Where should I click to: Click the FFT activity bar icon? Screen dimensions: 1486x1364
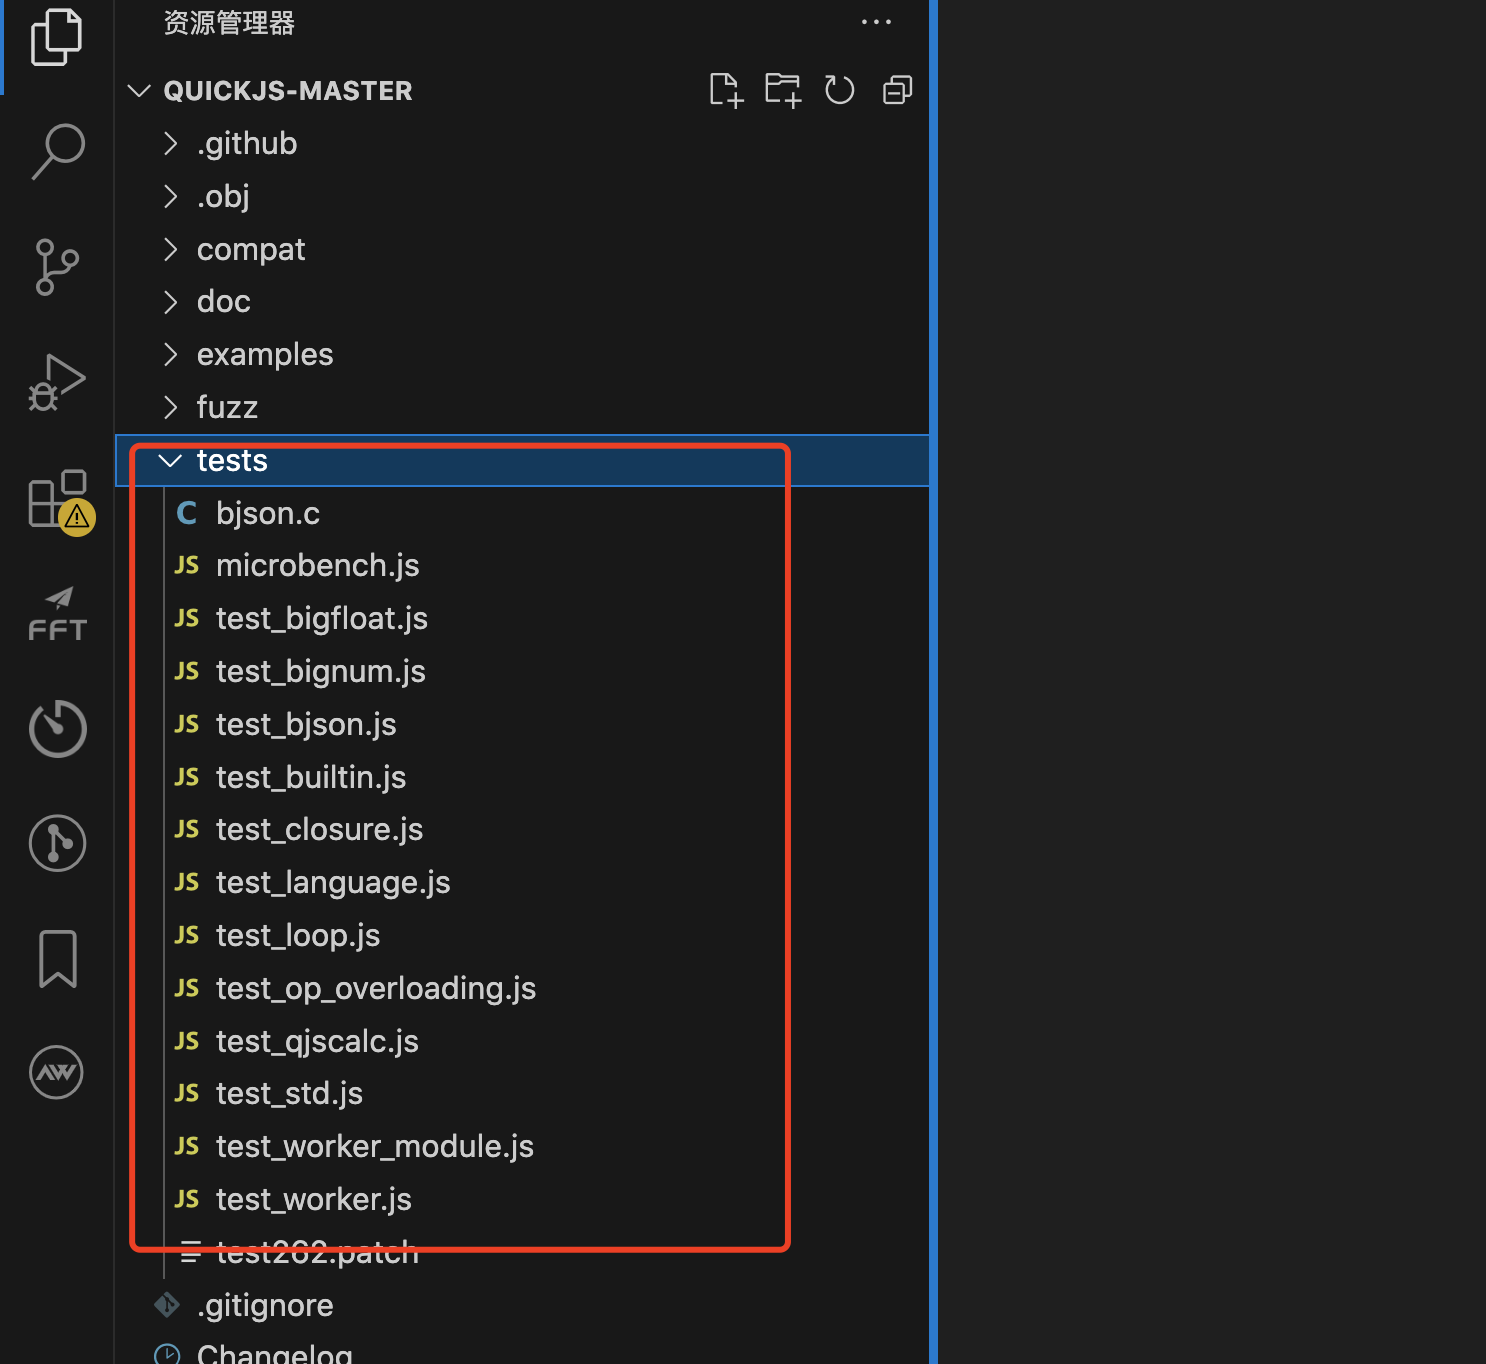click(57, 614)
